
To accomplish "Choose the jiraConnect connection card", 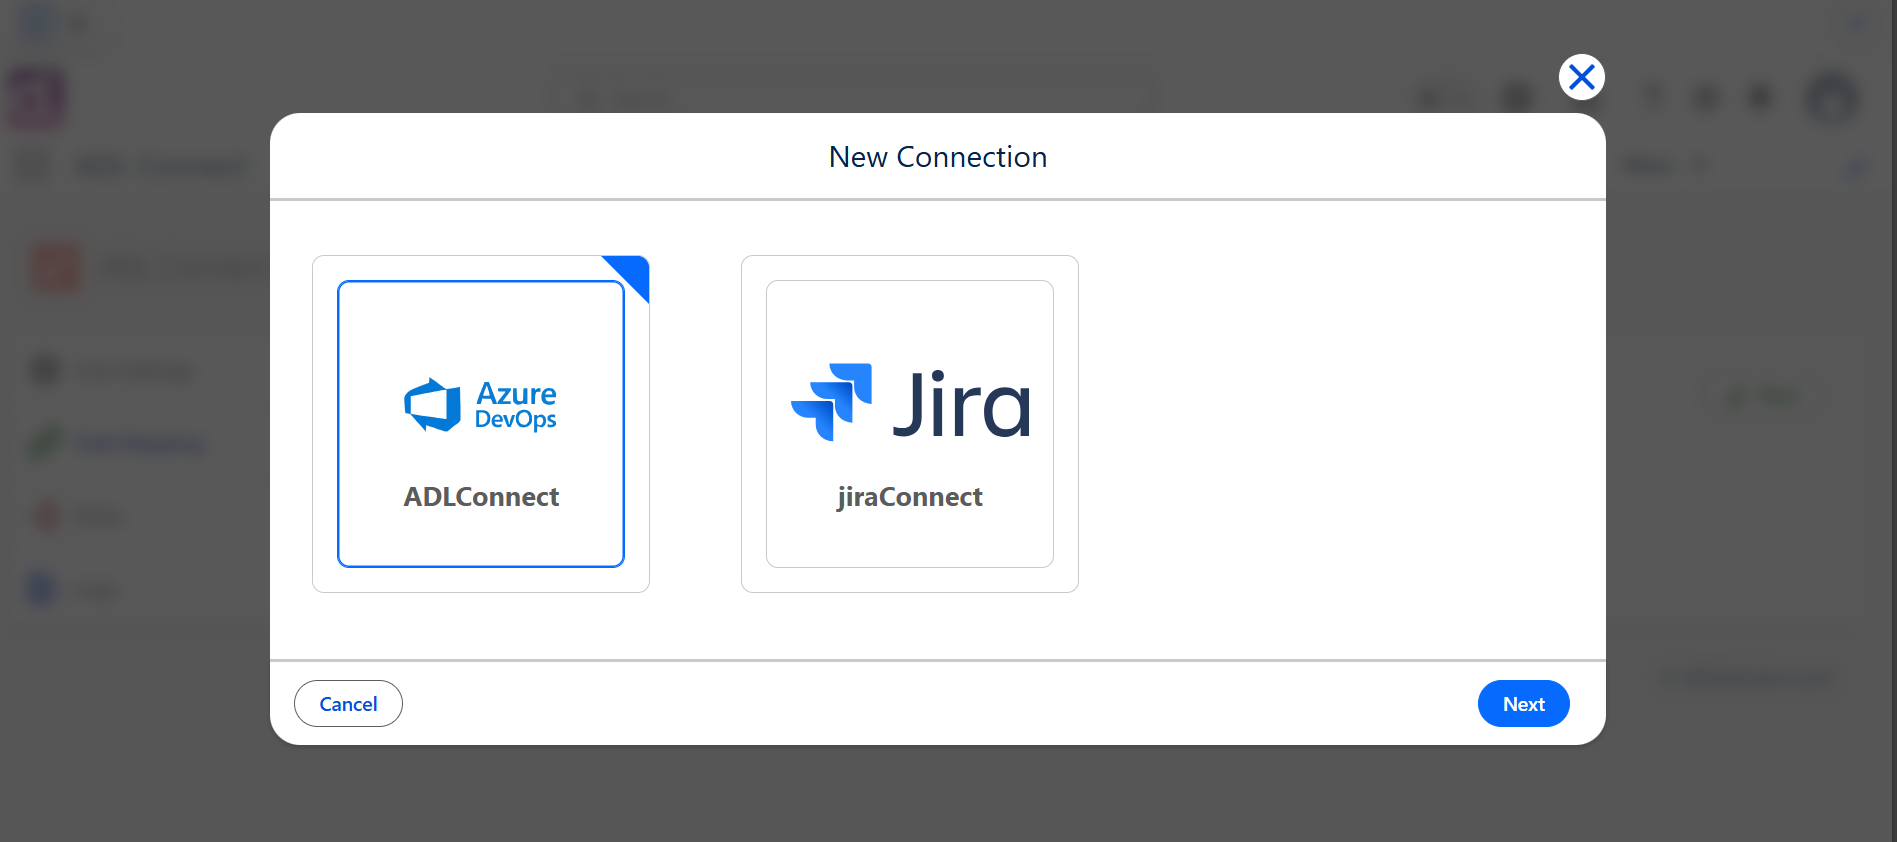I will [910, 424].
